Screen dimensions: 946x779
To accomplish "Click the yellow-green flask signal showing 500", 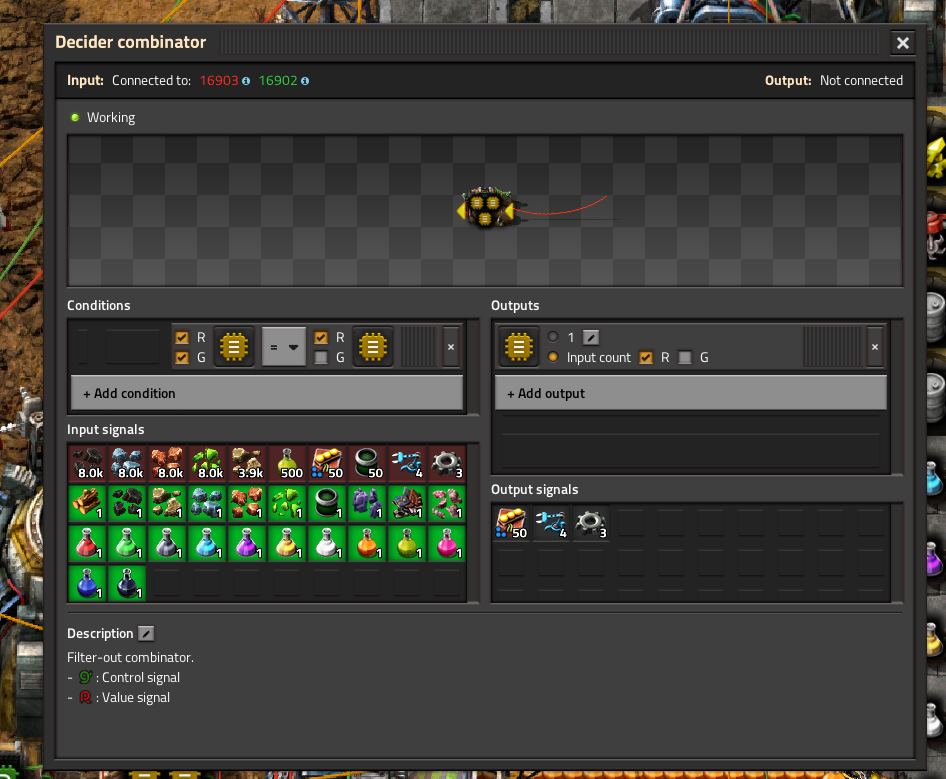I will coord(287,463).
